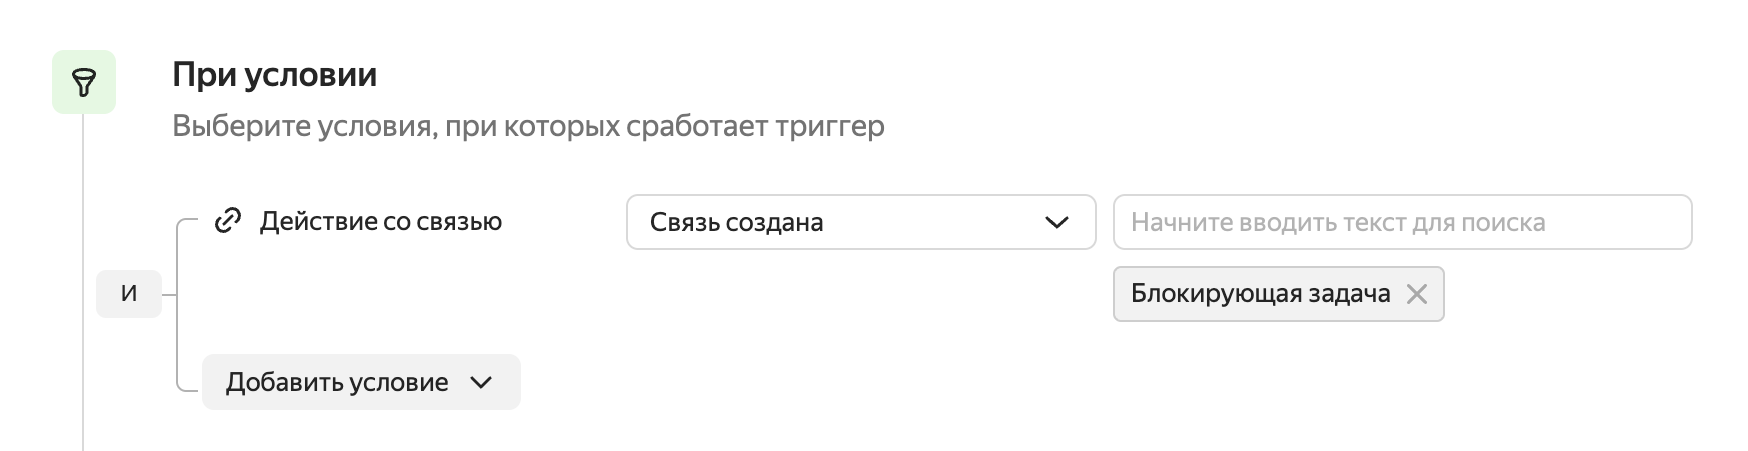The image size is (1748, 451).
Task: Click the "При условии" section heading
Action: 274,75
